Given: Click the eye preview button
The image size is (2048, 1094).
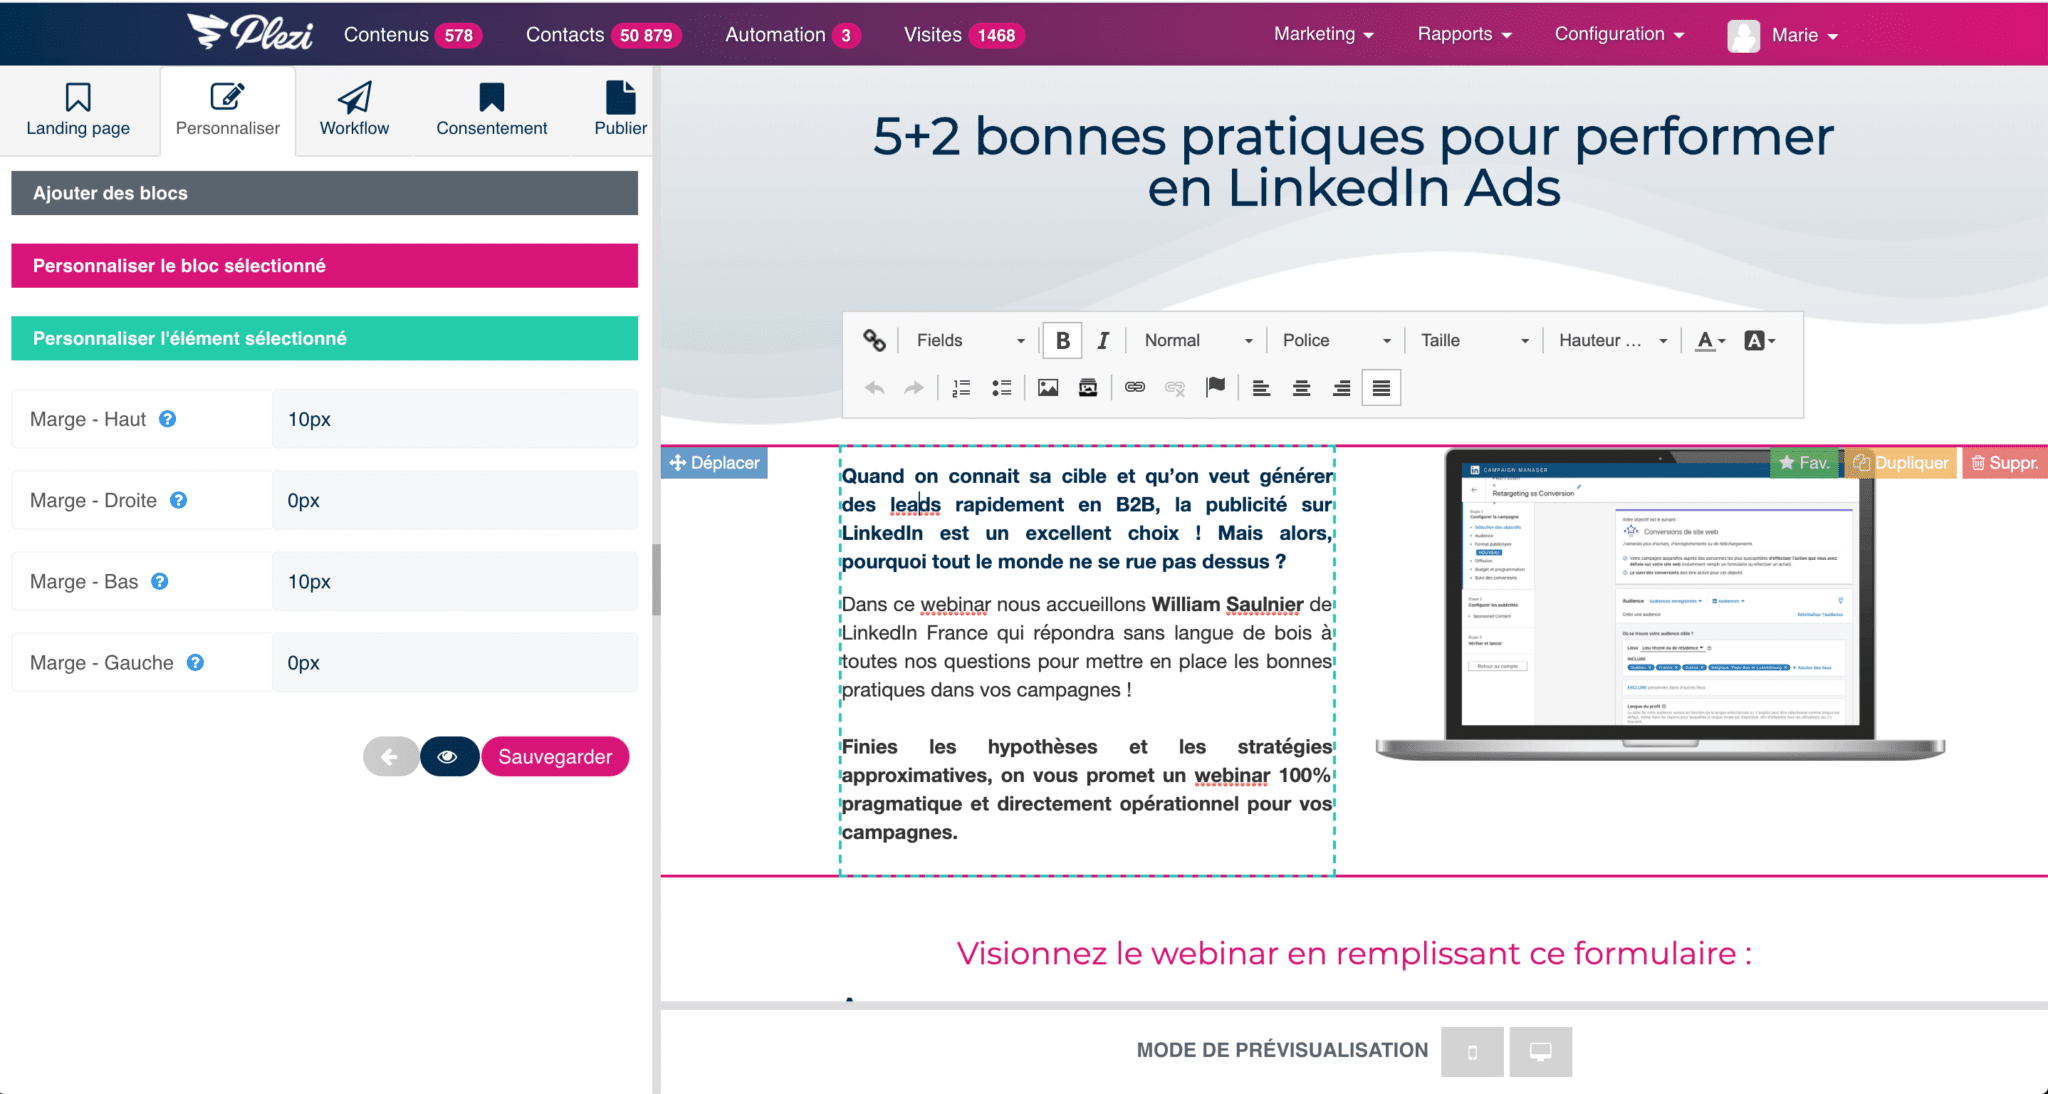Looking at the screenshot, I should tap(448, 757).
